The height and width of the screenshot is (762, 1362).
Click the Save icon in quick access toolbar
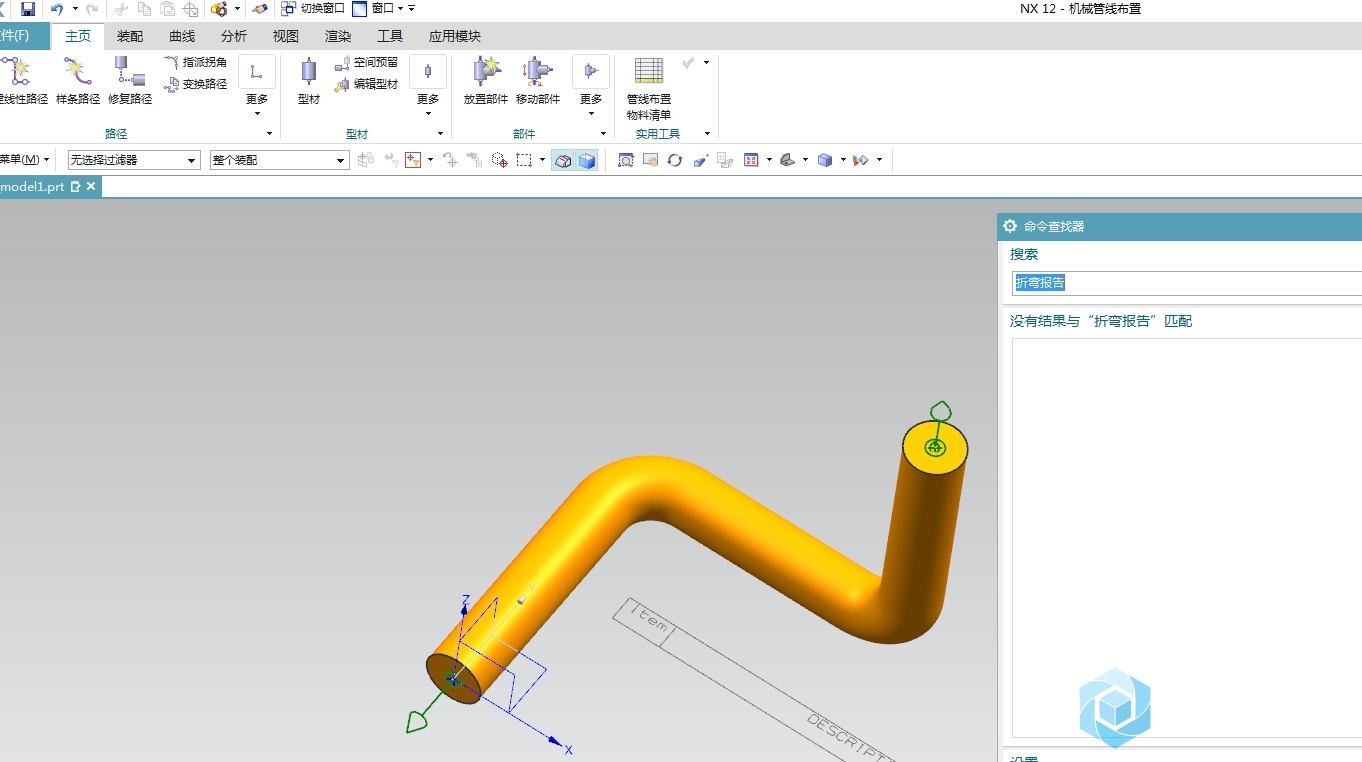28,9
